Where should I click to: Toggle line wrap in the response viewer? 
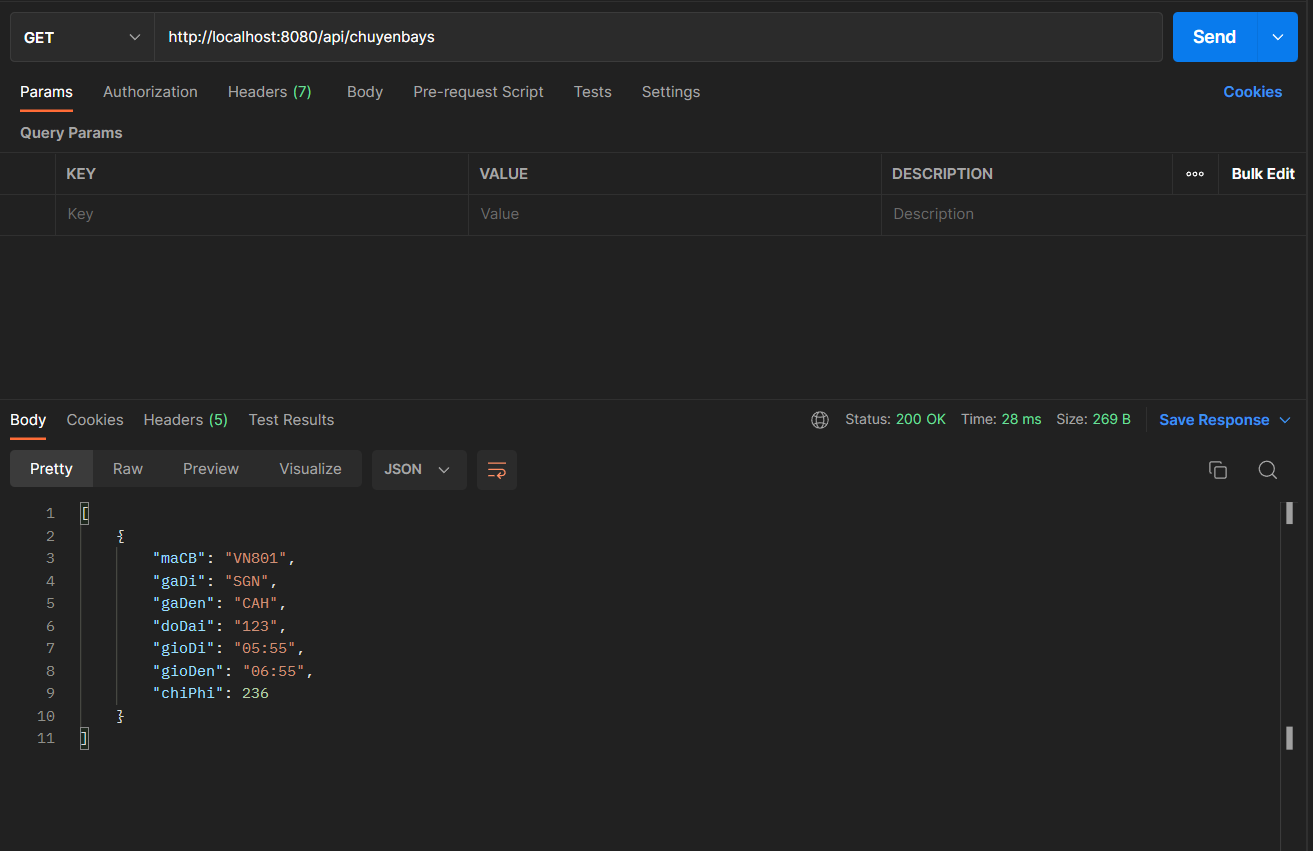(x=497, y=470)
